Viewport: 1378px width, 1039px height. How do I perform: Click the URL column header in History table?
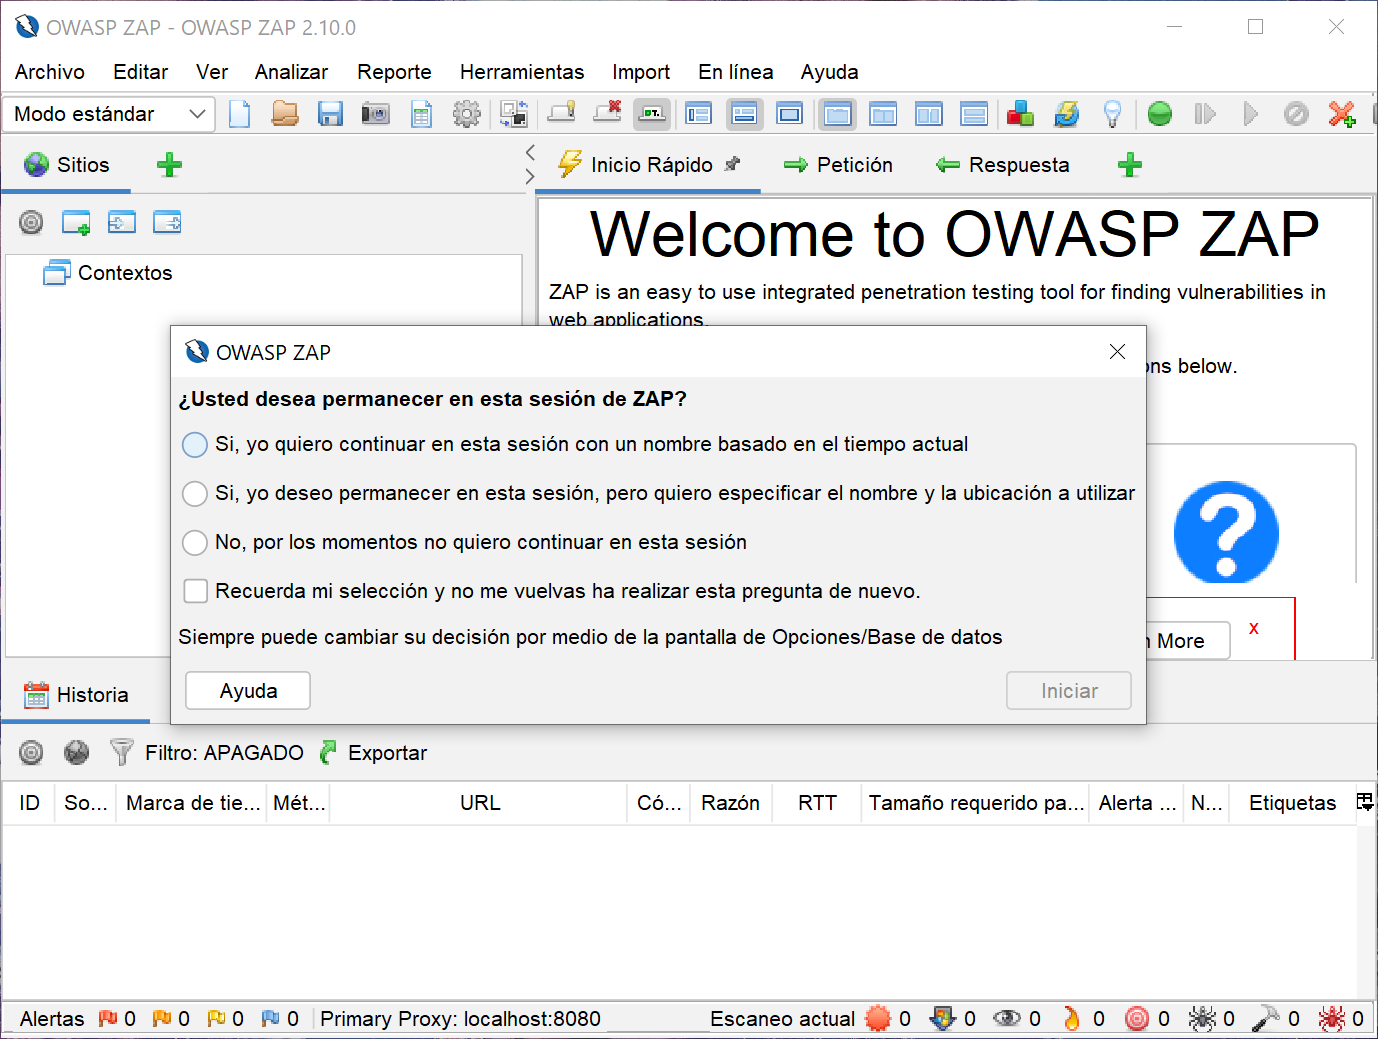pyautogui.click(x=480, y=803)
